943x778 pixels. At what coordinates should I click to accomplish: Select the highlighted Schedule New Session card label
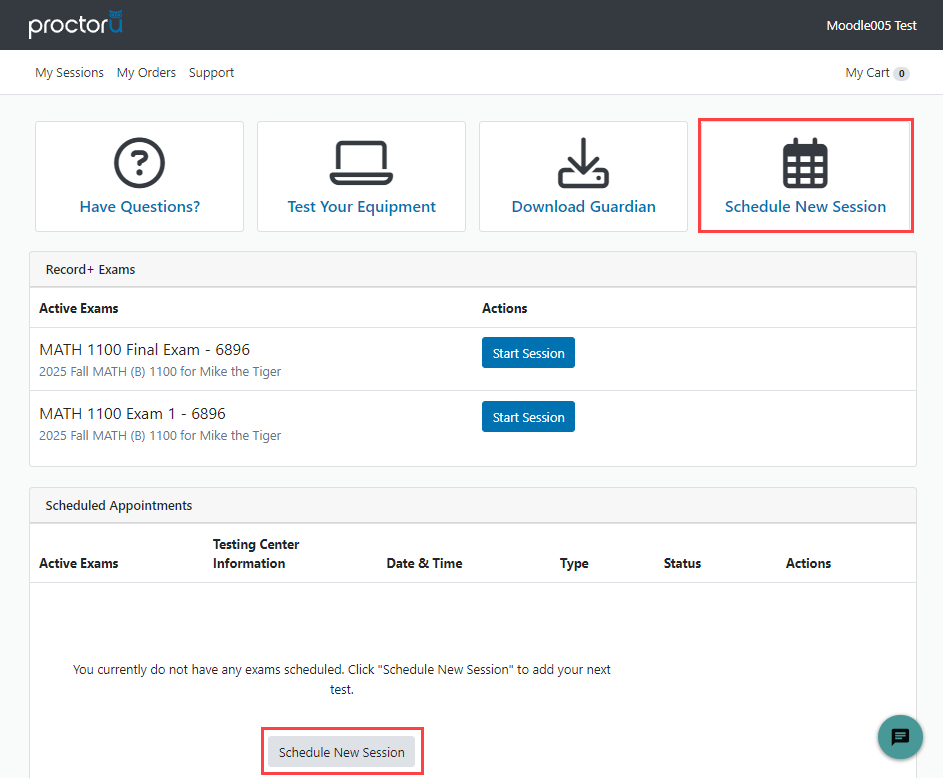pos(805,206)
